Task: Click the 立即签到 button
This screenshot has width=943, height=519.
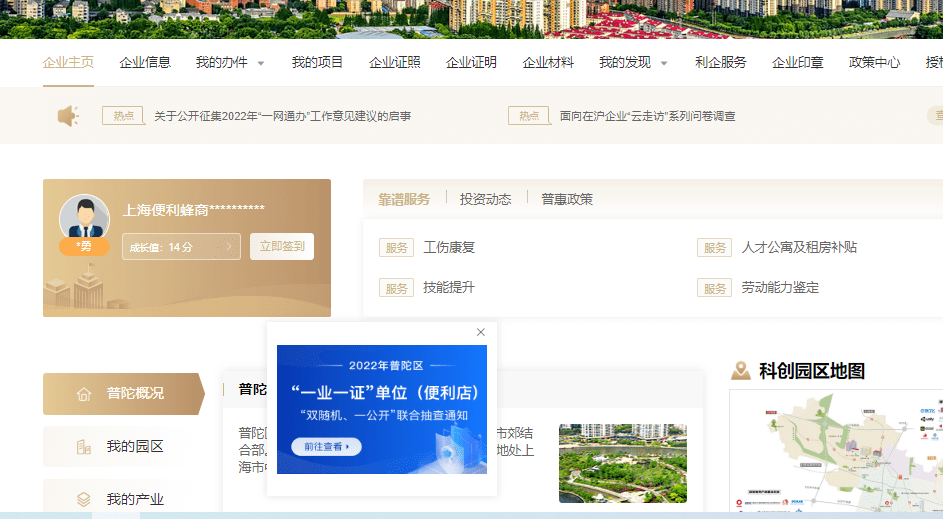Action: 282,246
